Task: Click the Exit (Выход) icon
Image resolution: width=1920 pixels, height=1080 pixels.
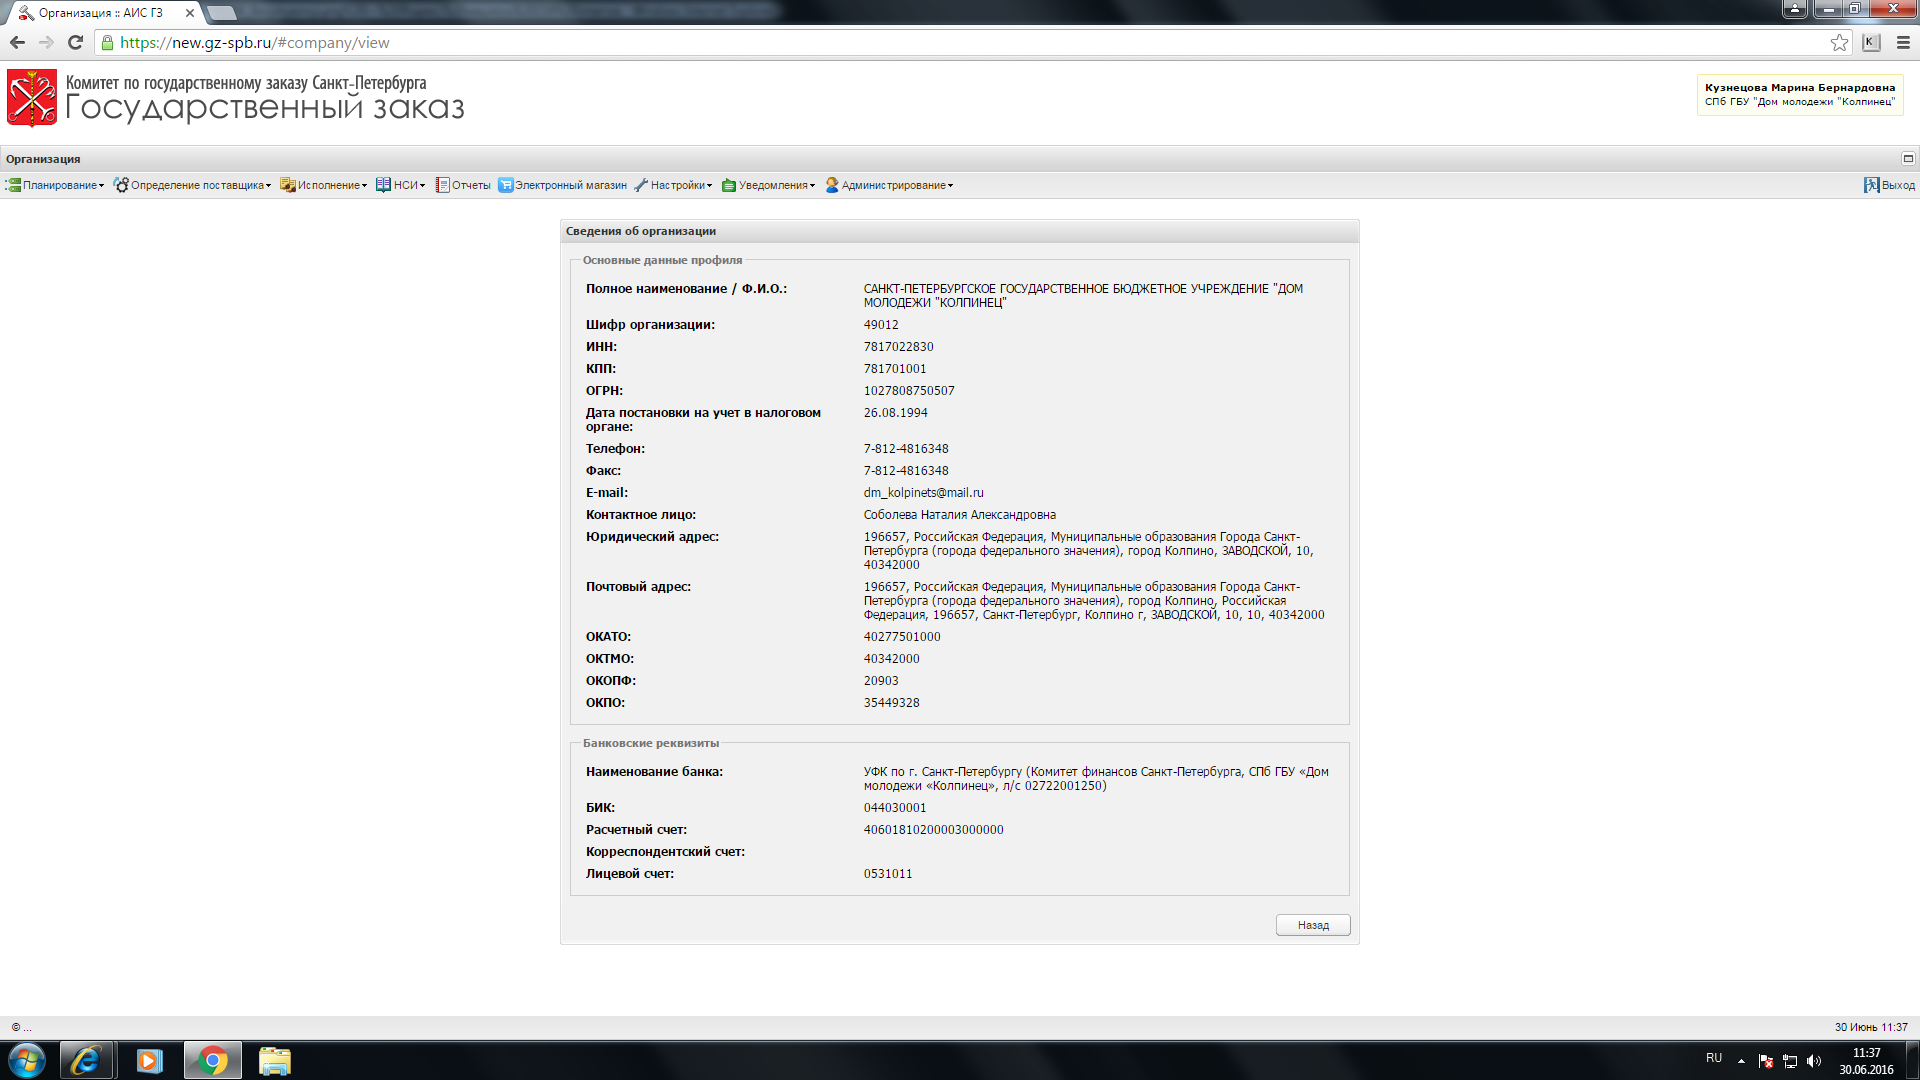Action: pyautogui.click(x=1871, y=185)
